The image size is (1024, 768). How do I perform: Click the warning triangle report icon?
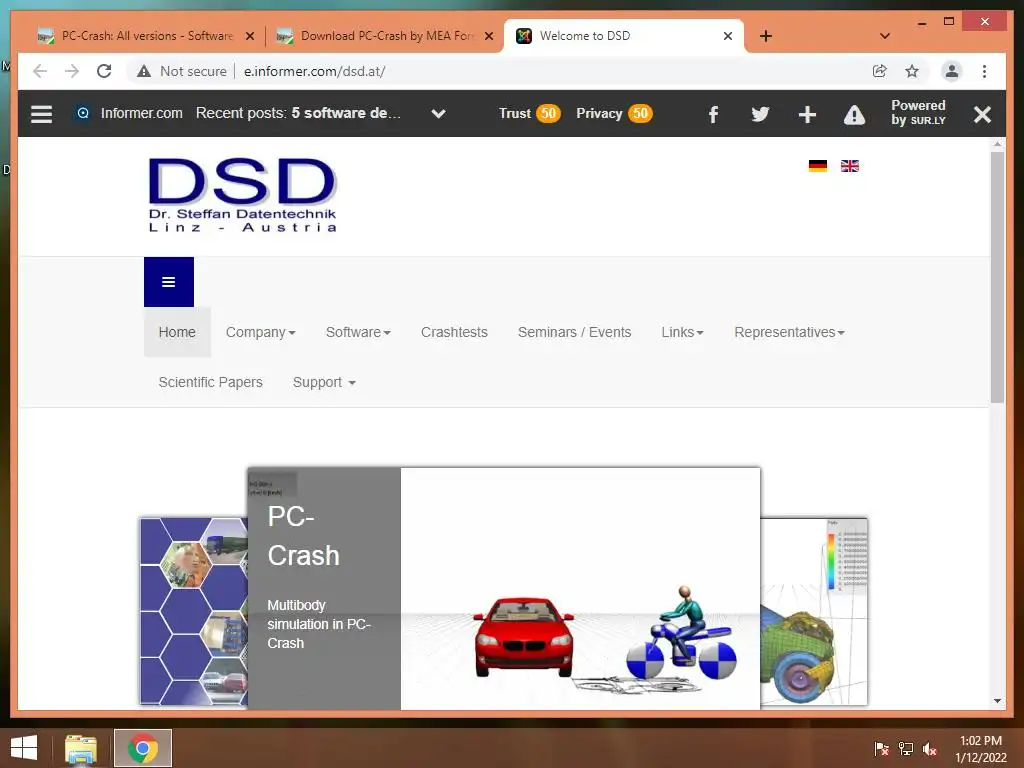[854, 115]
